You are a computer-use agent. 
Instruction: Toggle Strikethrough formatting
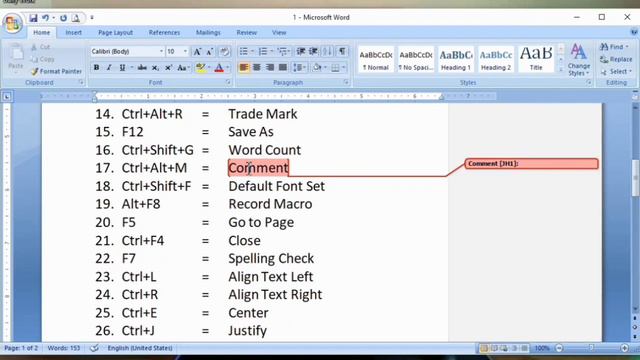[142, 68]
